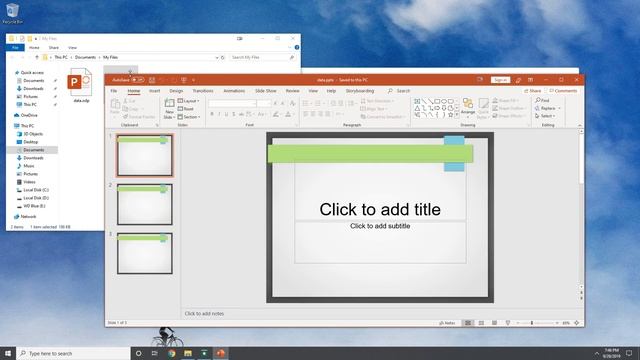Select slide 3 thumbnail
Image resolution: width=640 pixels, height=360 pixels.
(x=145, y=253)
